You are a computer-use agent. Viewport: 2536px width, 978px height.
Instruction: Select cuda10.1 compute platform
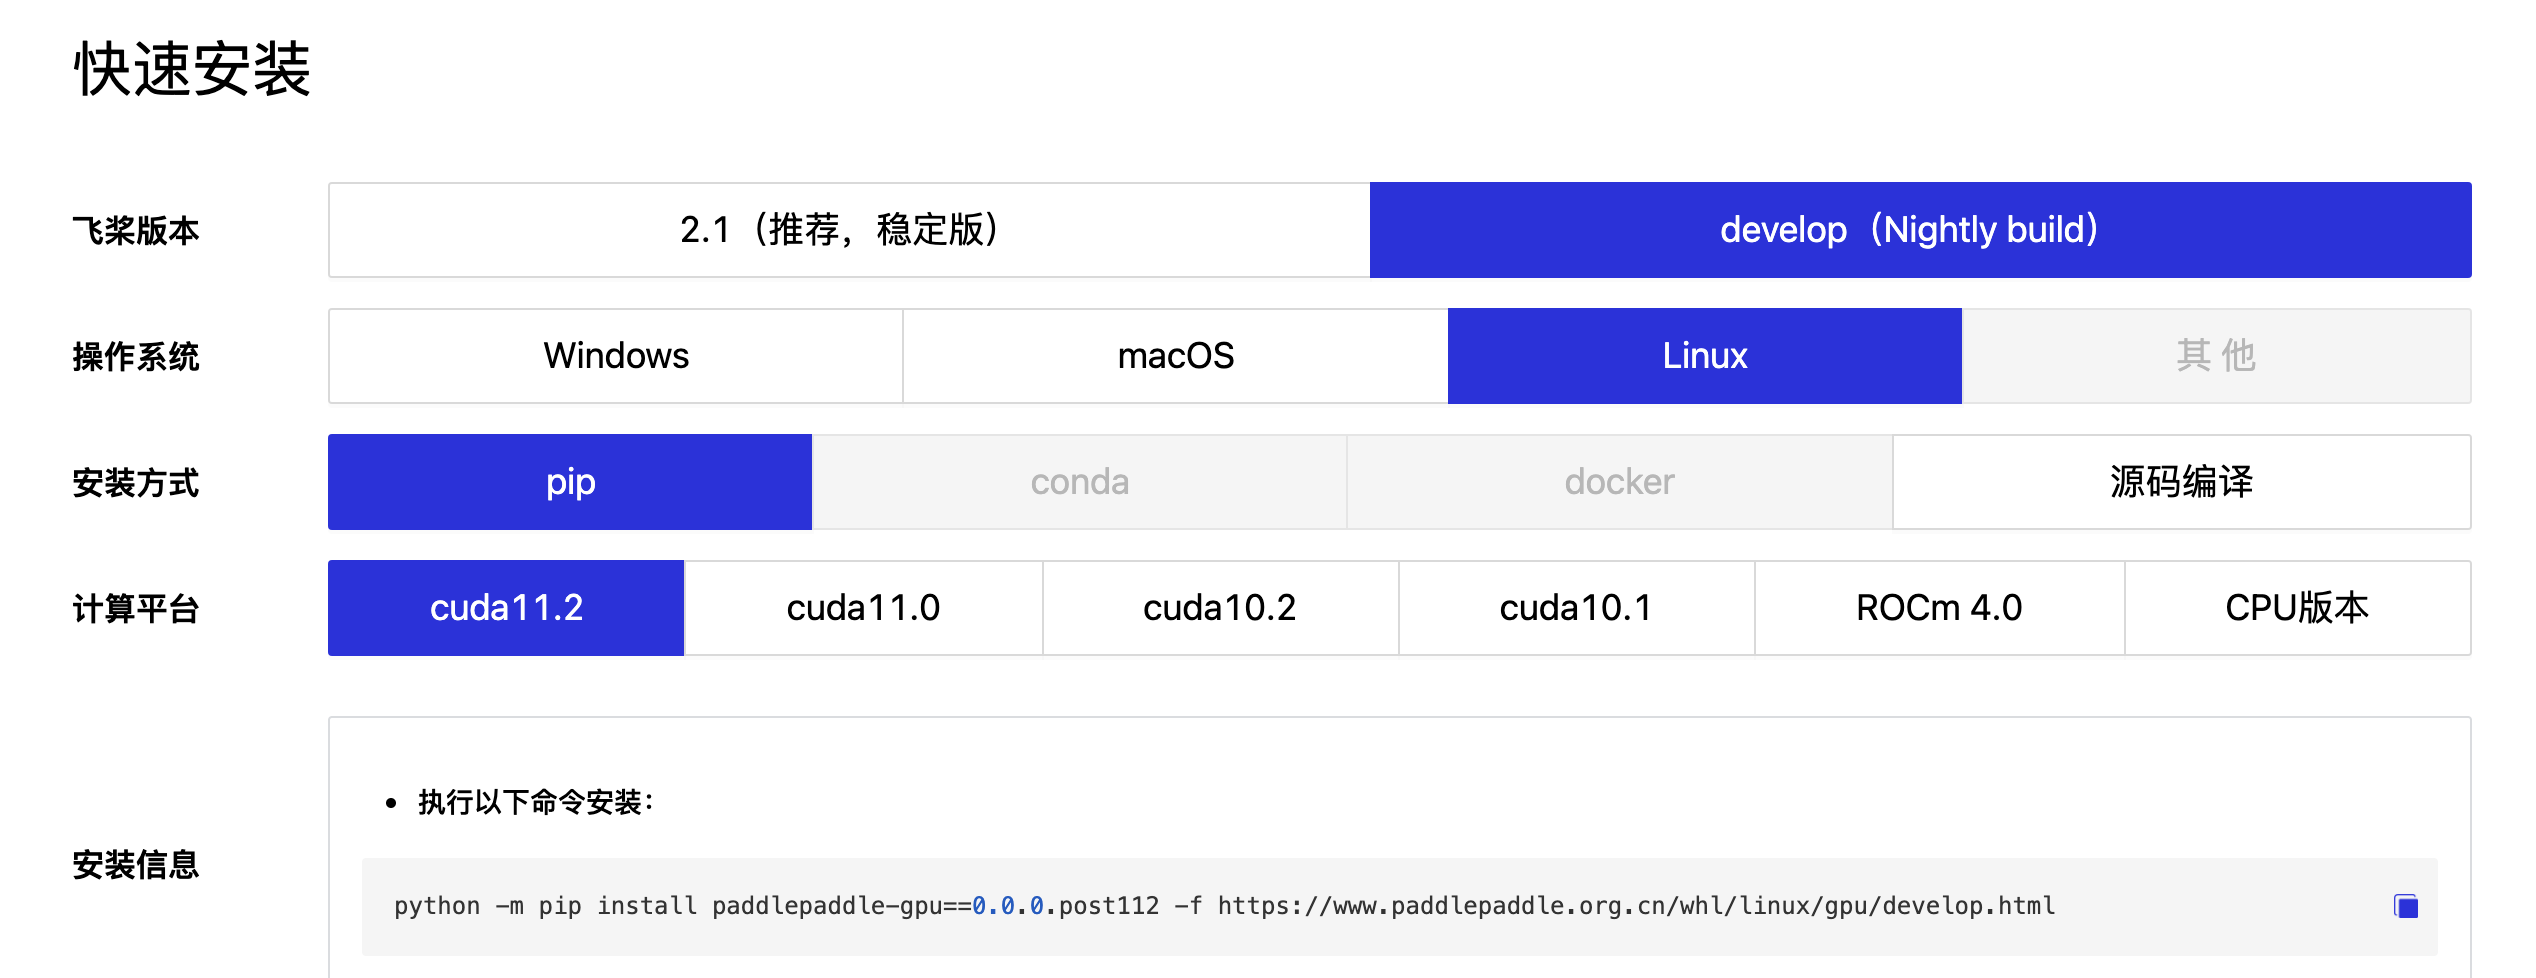(1577, 607)
